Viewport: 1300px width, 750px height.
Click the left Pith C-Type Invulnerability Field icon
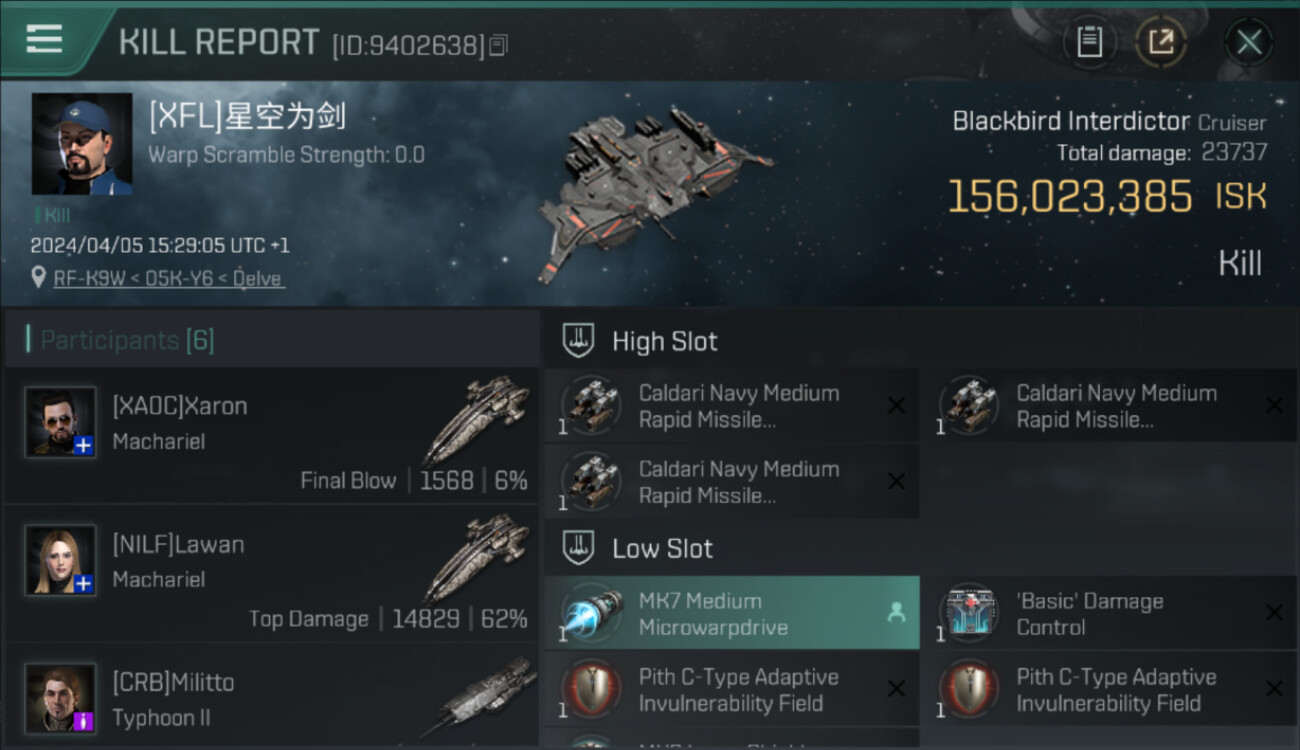pyautogui.click(x=591, y=689)
